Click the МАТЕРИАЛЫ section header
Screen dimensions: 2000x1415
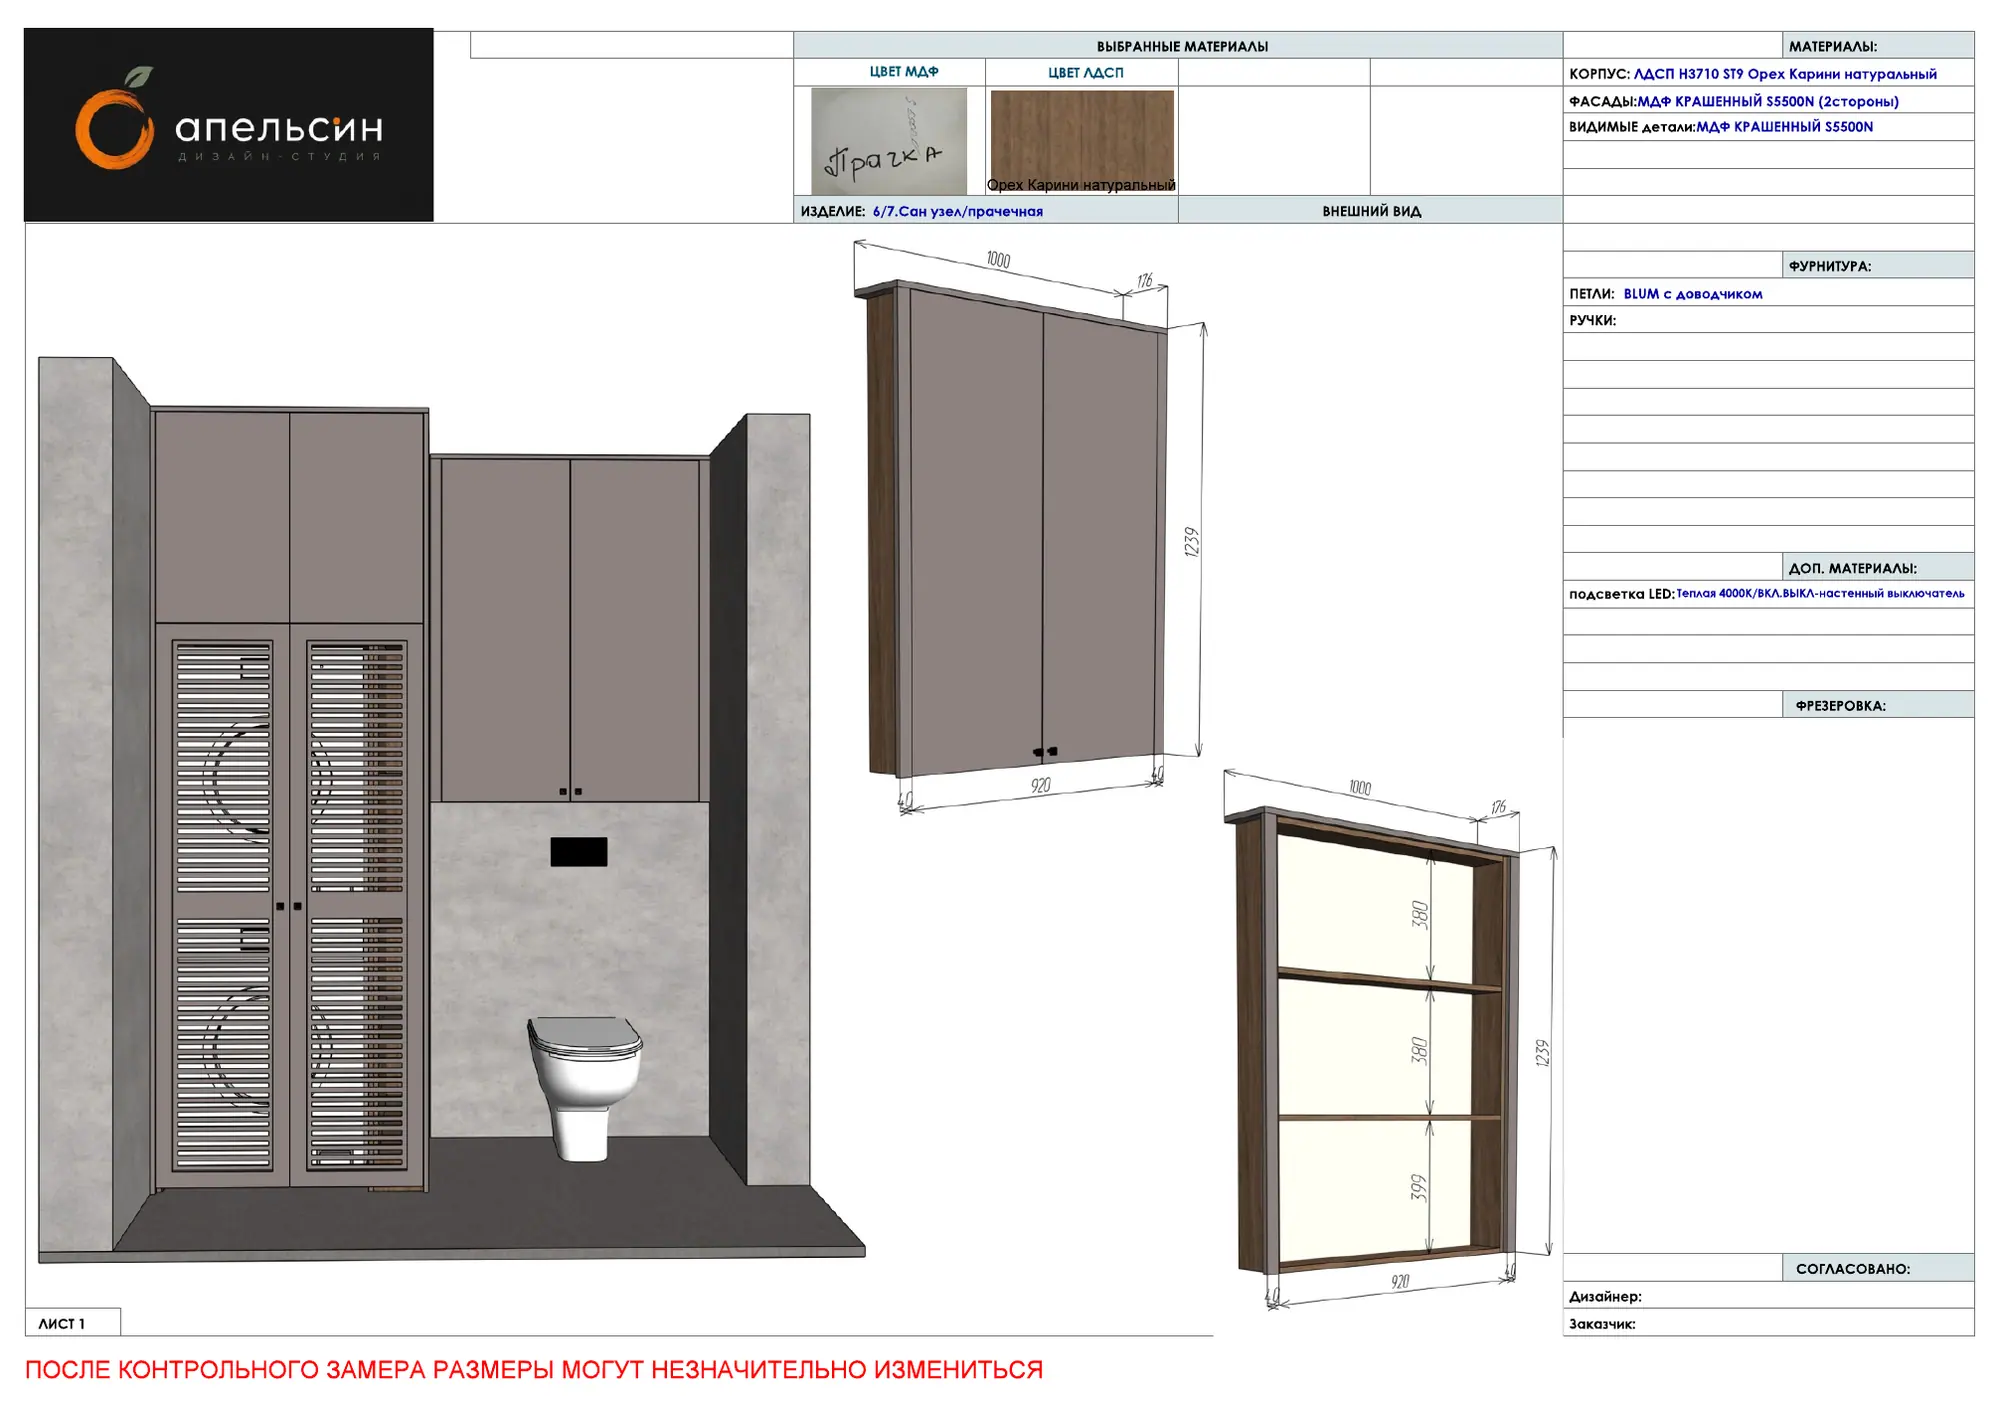1877,45
